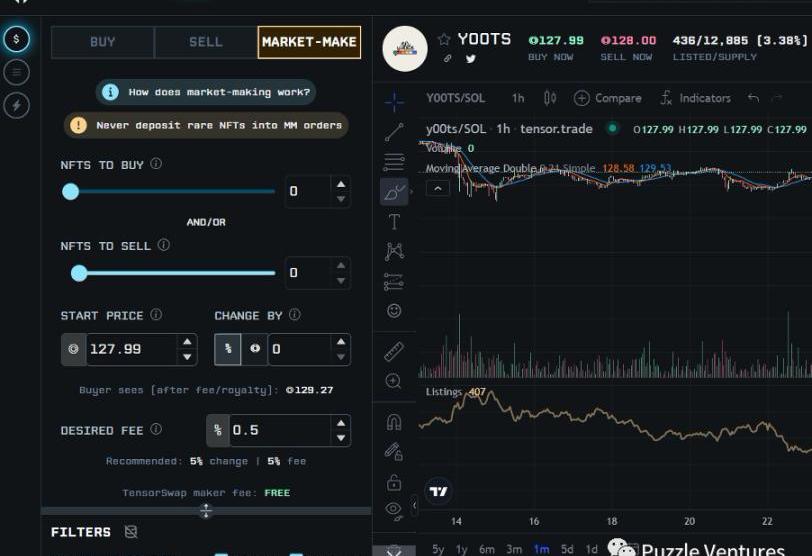
Task: Collapse the chart indicator legend arrow
Action: (x=438, y=188)
